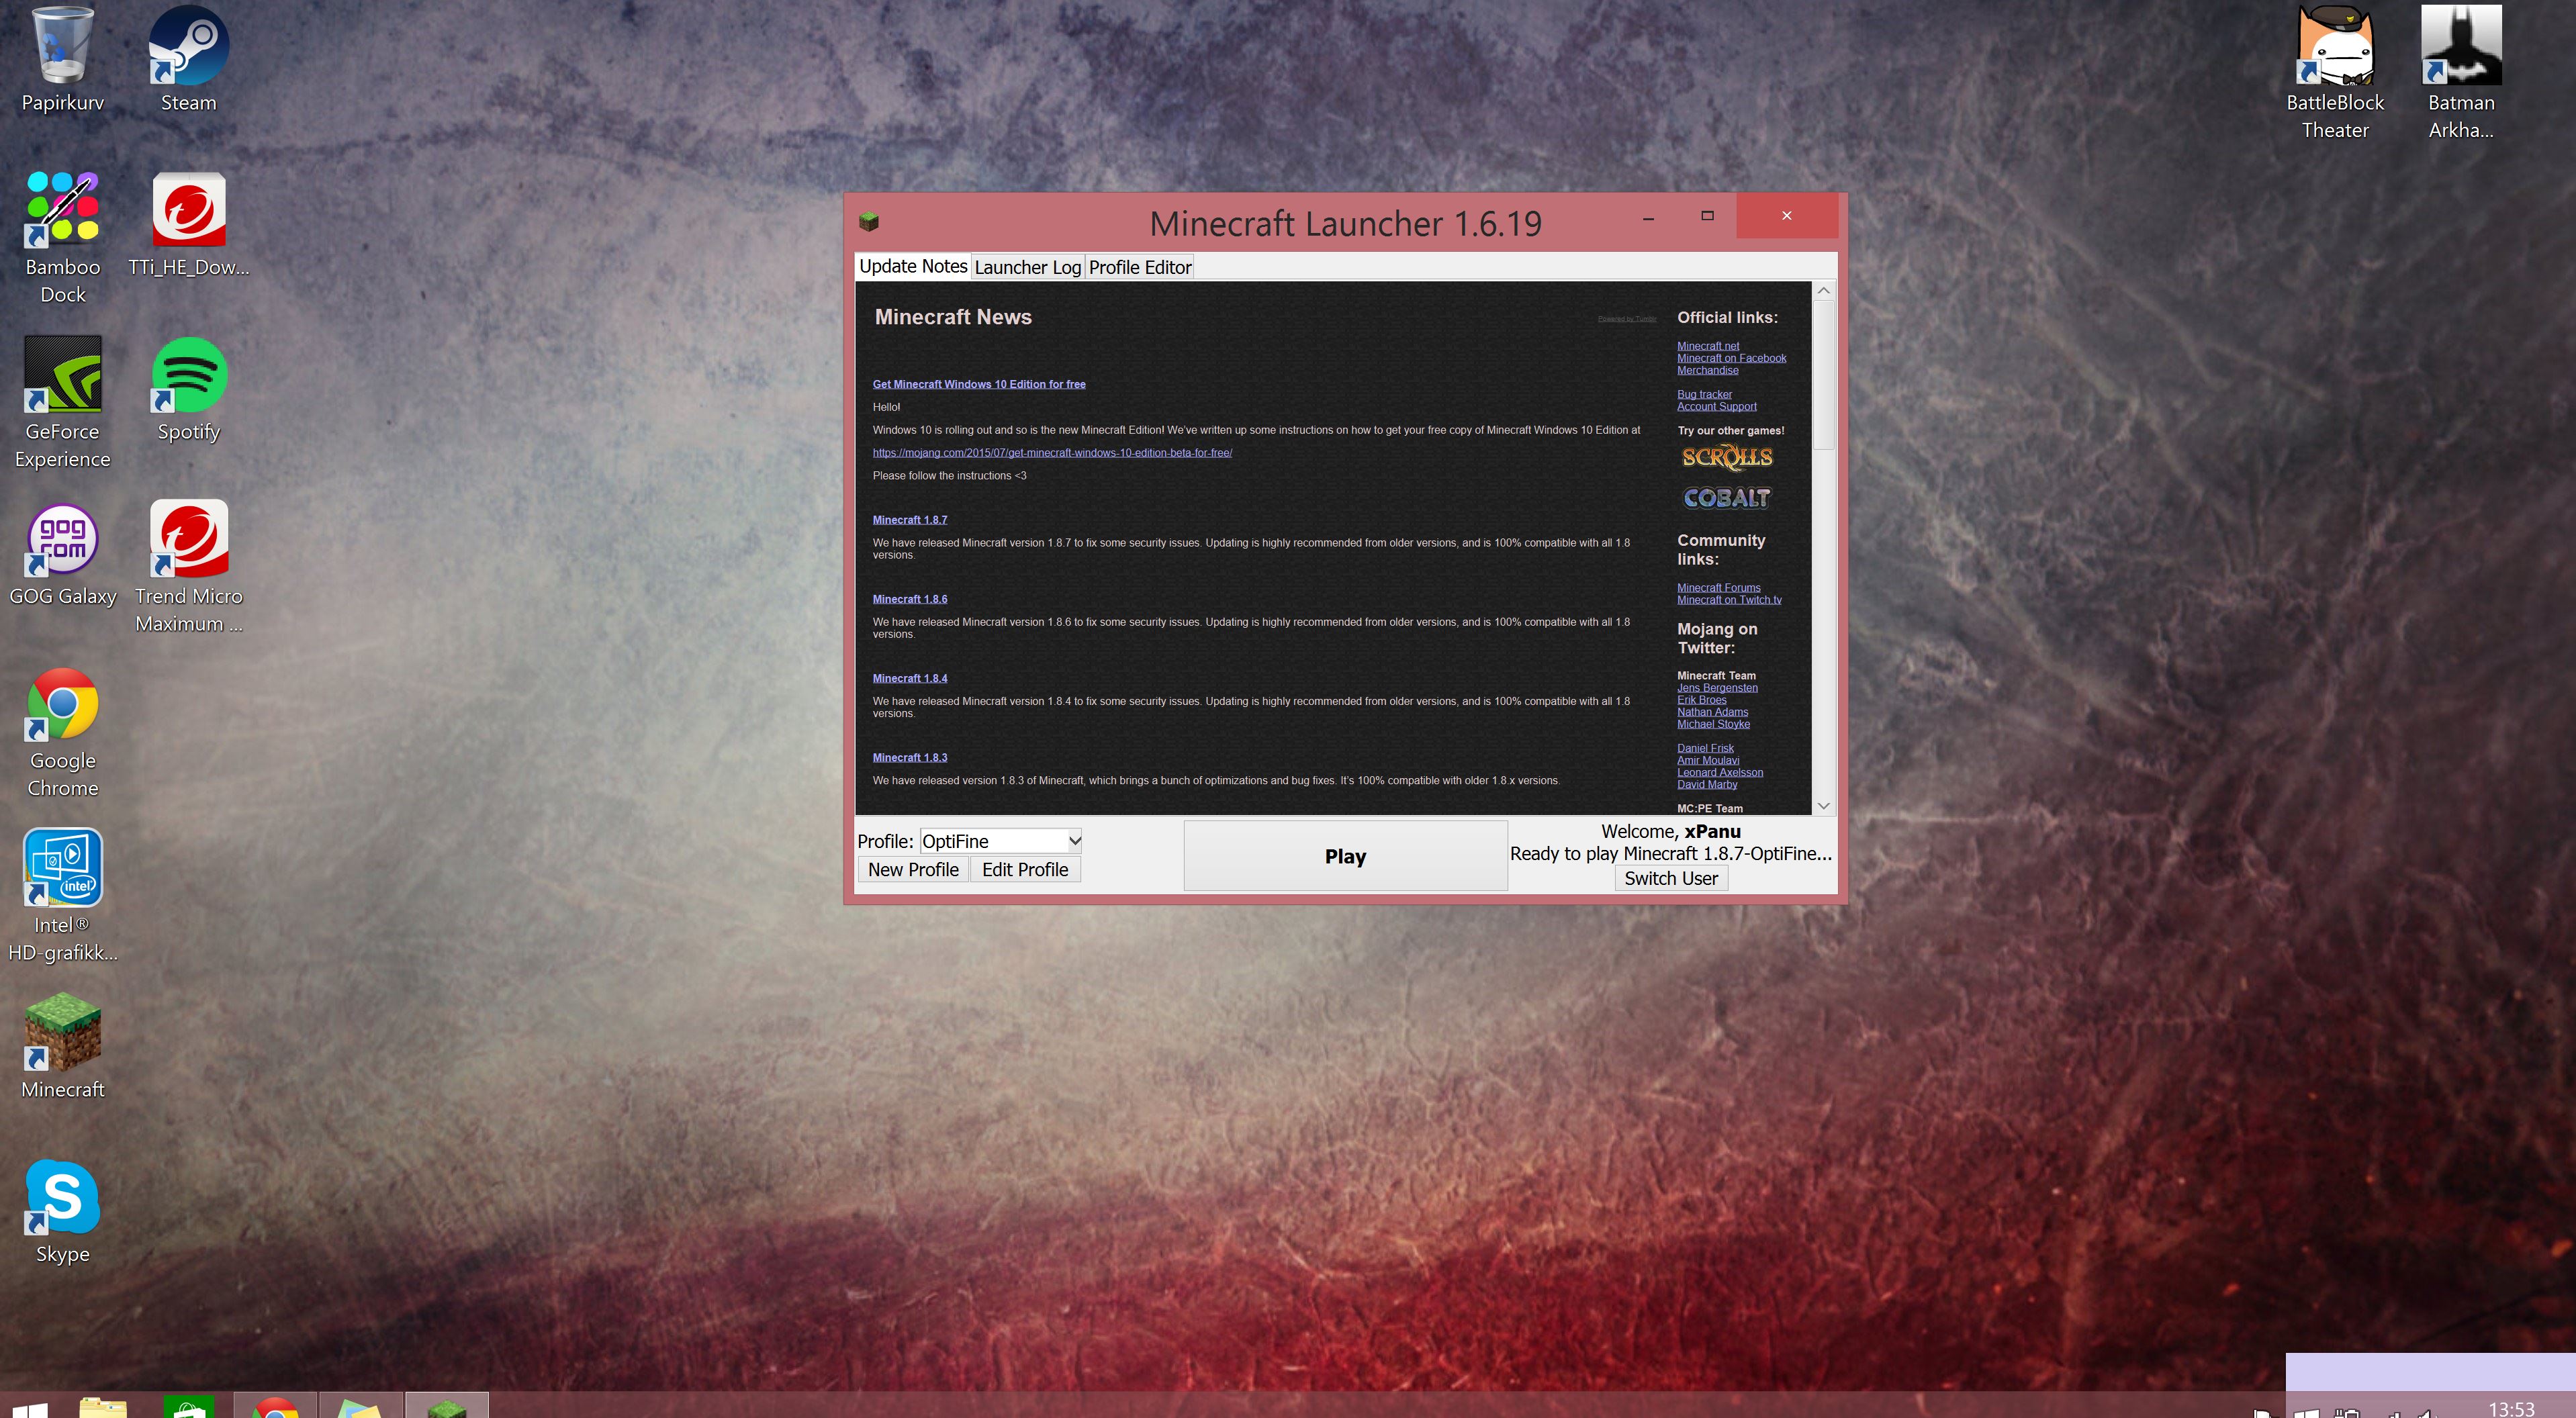Viewport: 2576px width, 1418px height.
Task: Open the GOG Galaxy shortcut
Action: point(63,553)
